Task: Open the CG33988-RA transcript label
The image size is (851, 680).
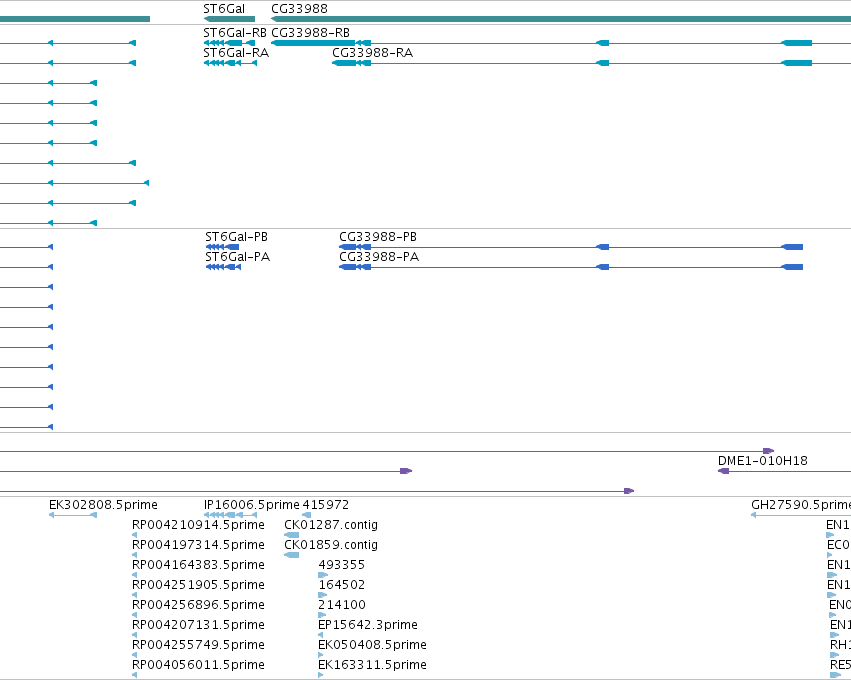Action: pos(372,53)
